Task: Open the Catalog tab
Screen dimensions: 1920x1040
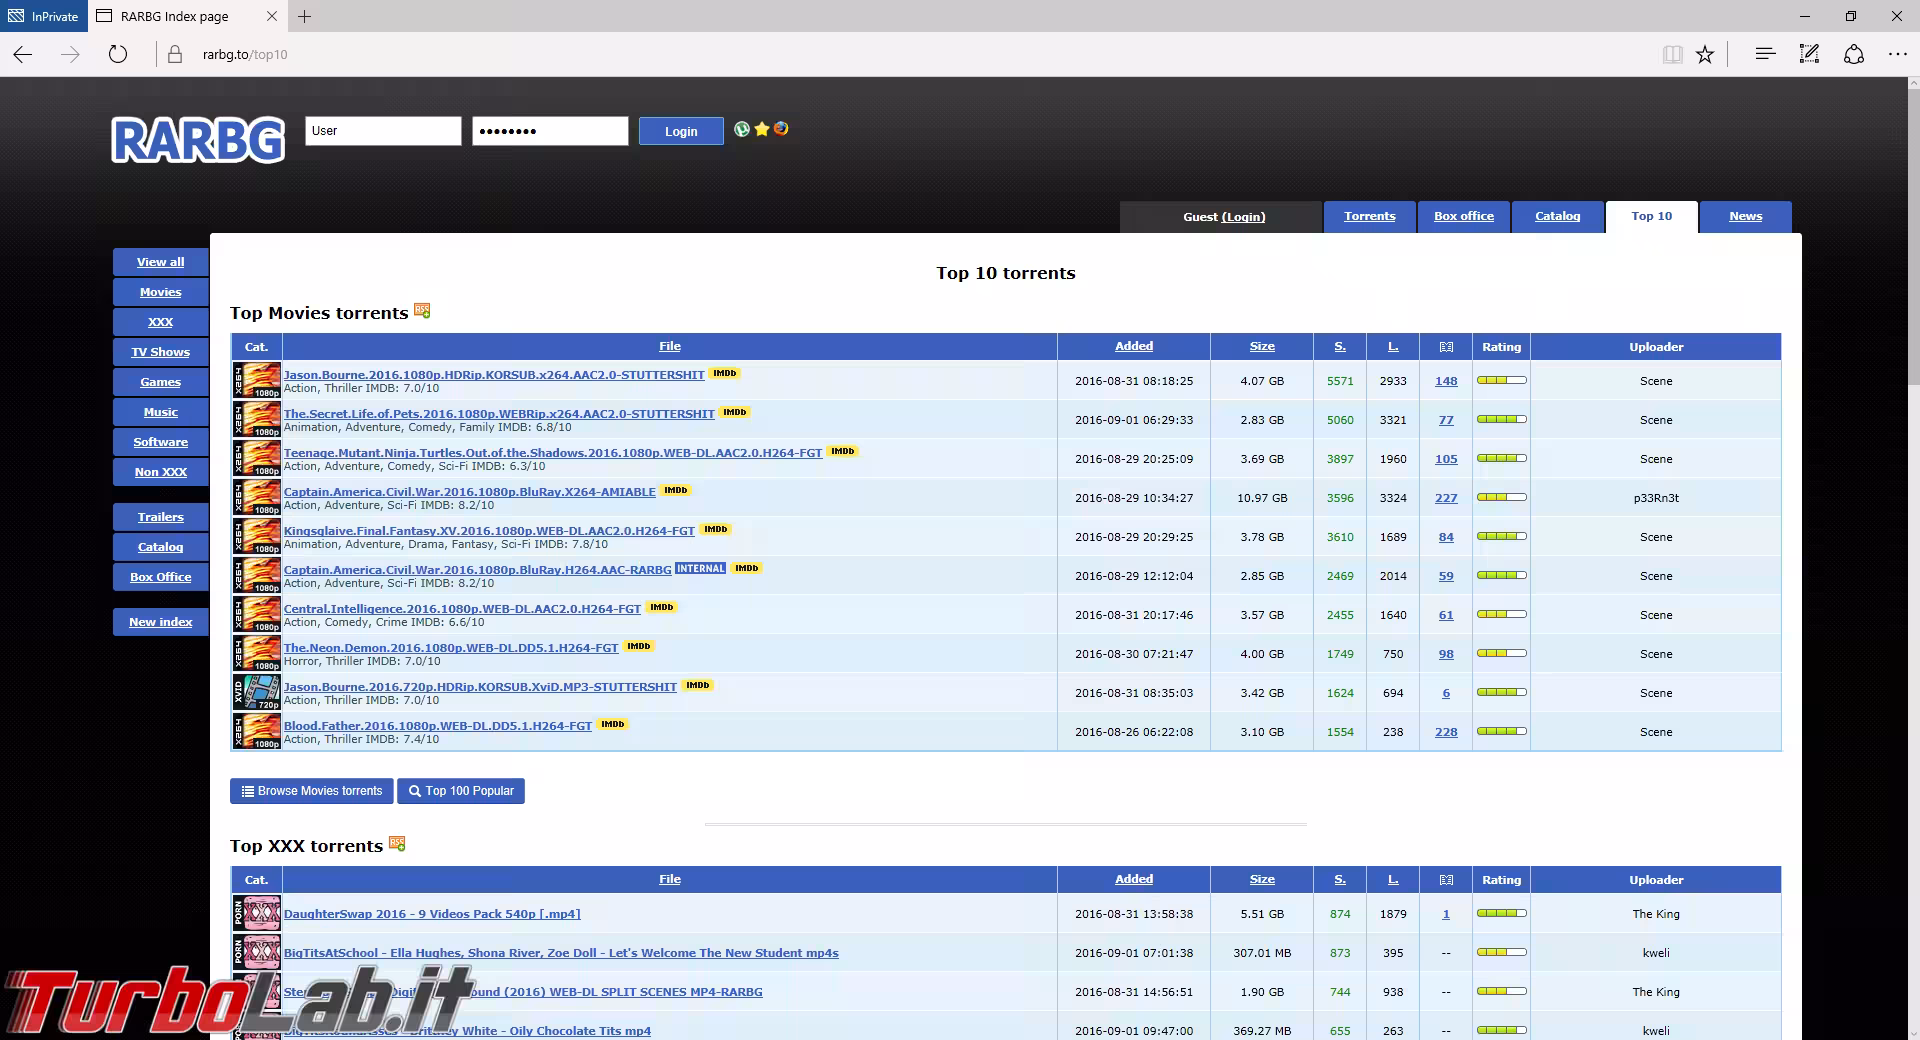Action: 1557,216
